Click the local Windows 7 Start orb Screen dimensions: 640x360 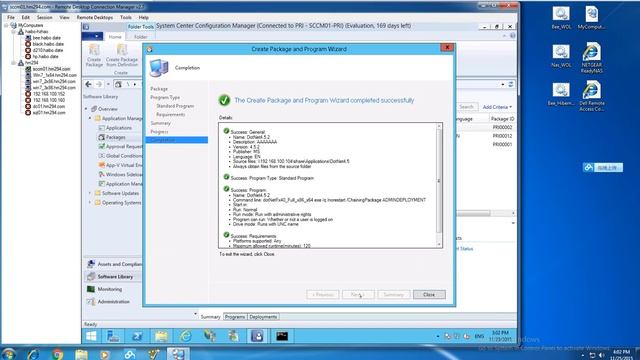(8, 354)
